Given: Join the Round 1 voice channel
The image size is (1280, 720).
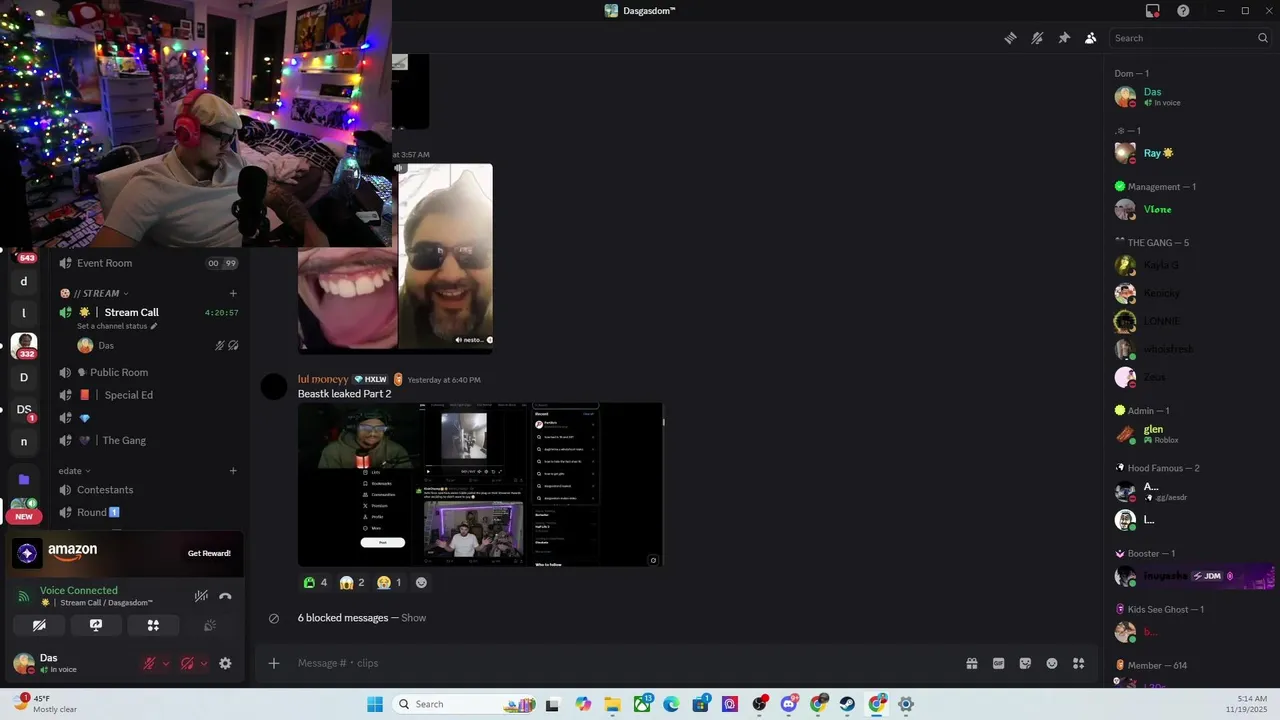Looking at the screenshot, I should click(148, 512).
